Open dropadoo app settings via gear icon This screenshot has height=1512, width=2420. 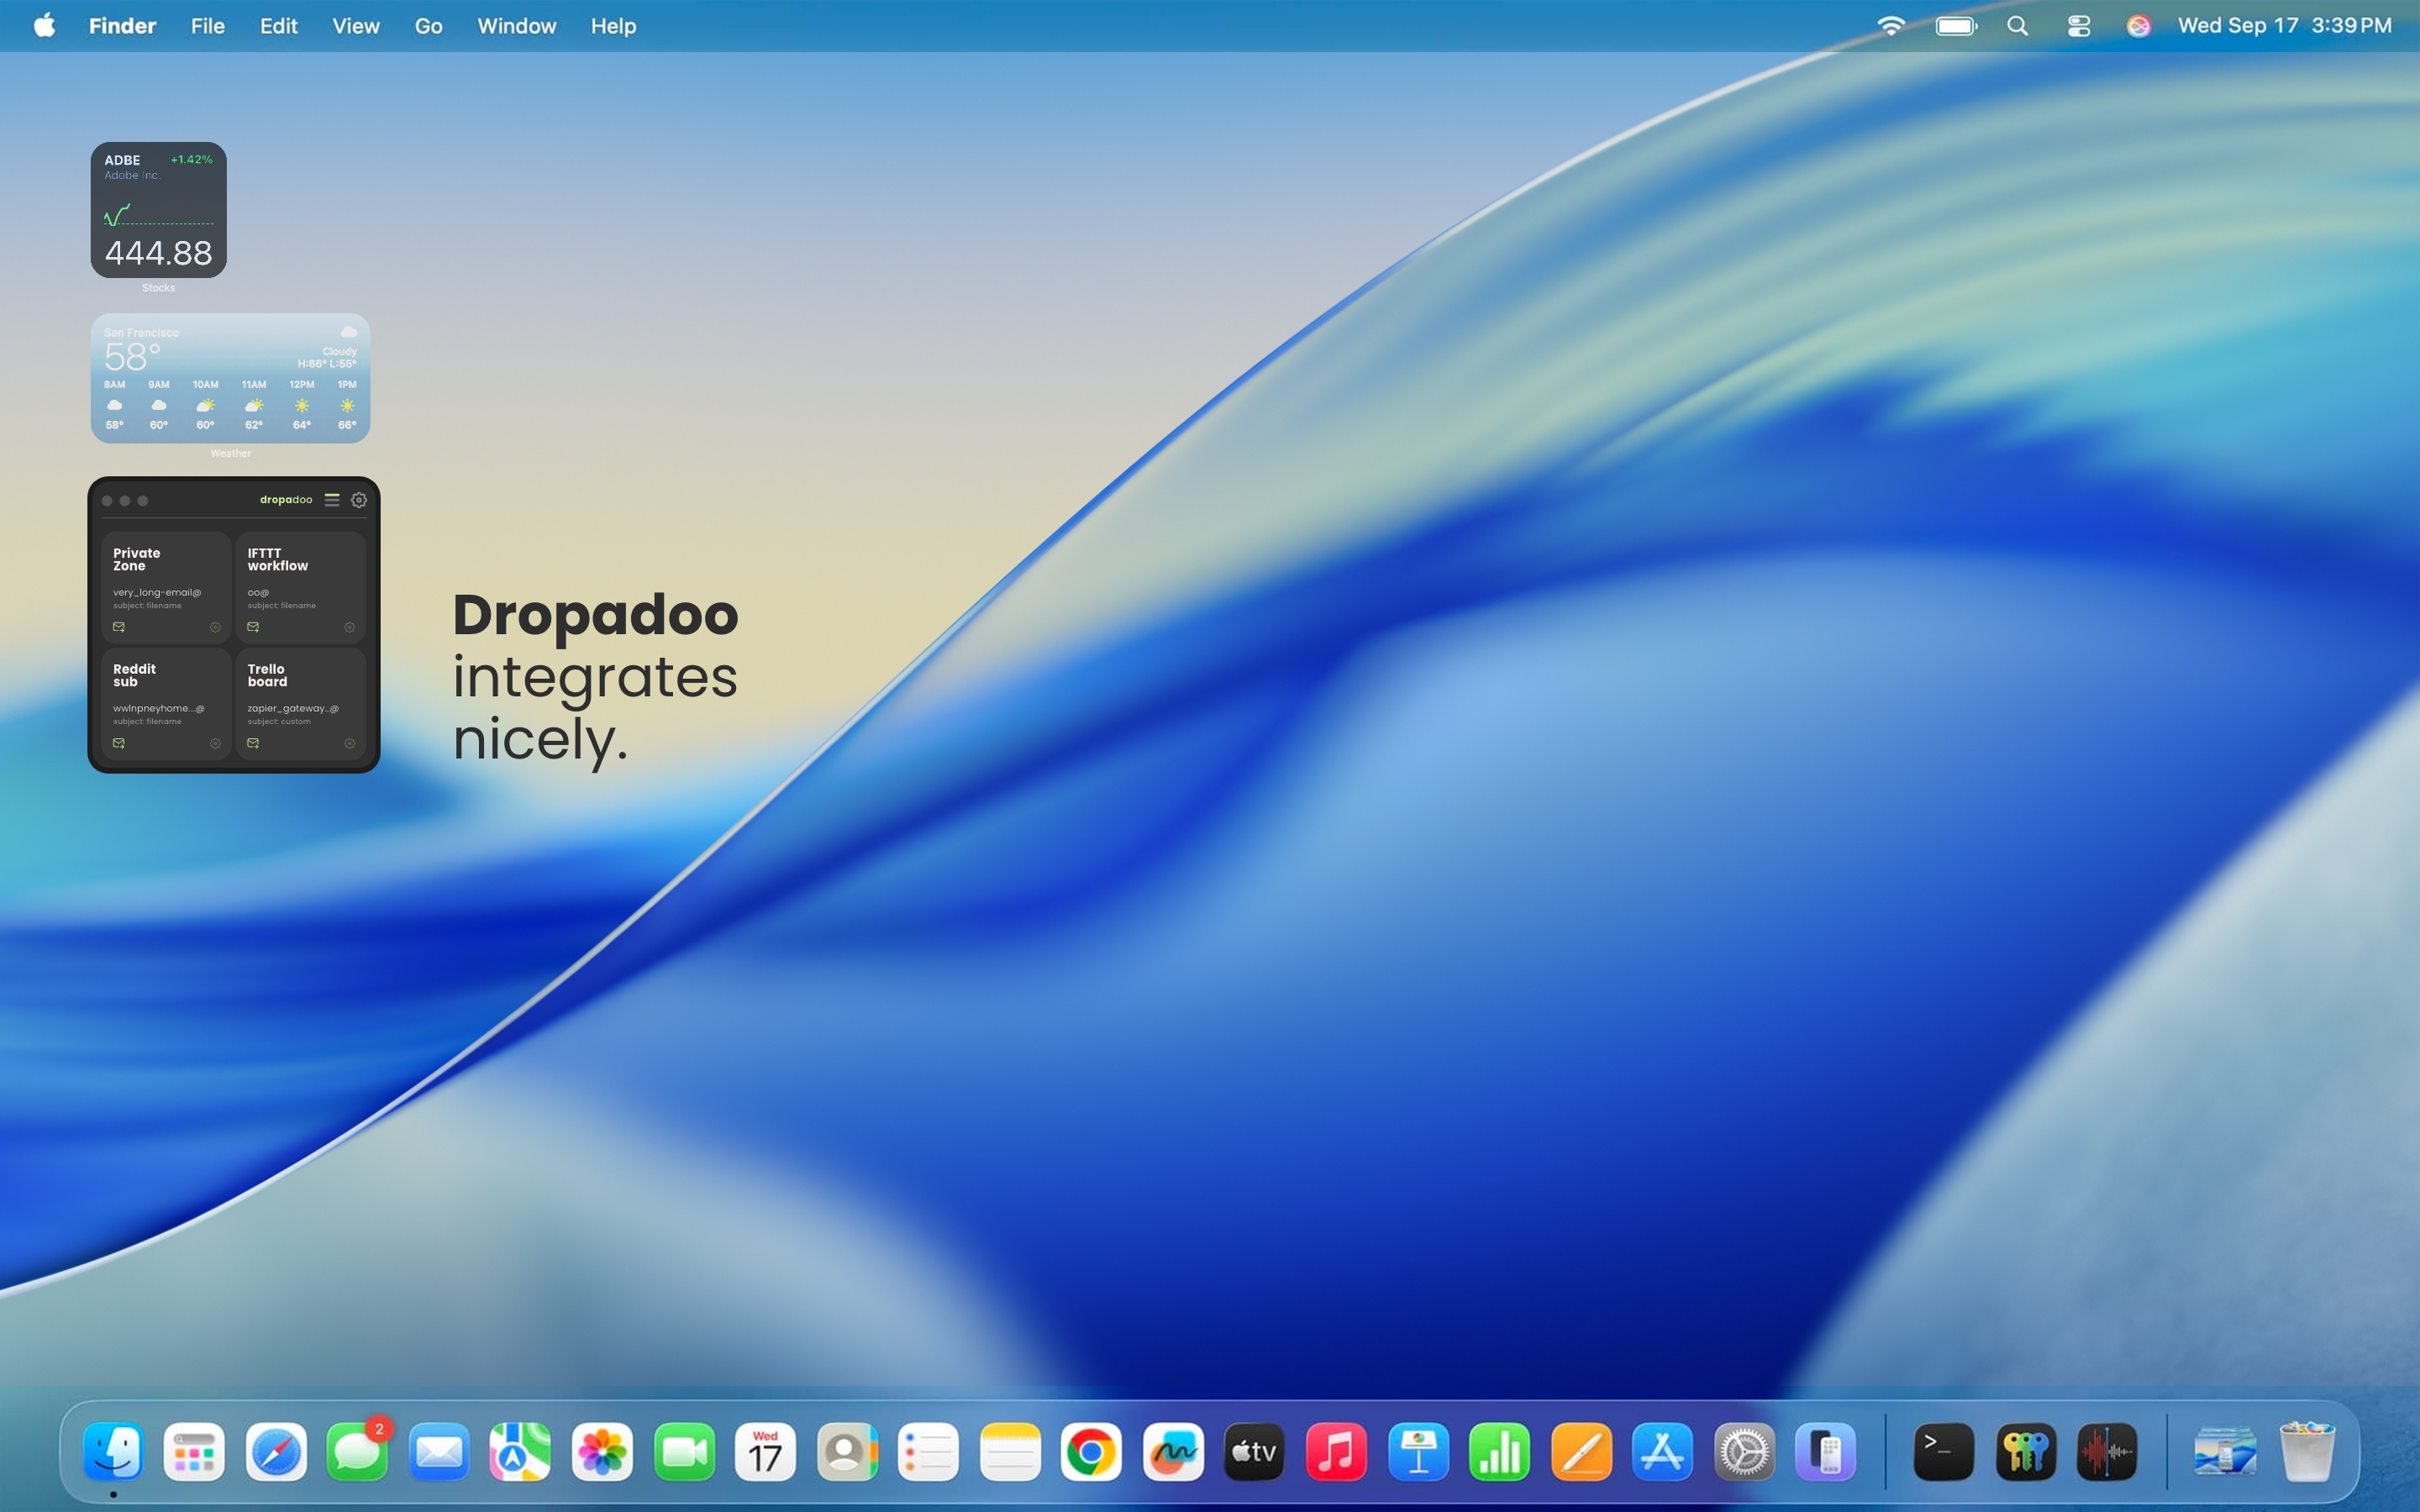pyautogui.click(x=359, y=500)
